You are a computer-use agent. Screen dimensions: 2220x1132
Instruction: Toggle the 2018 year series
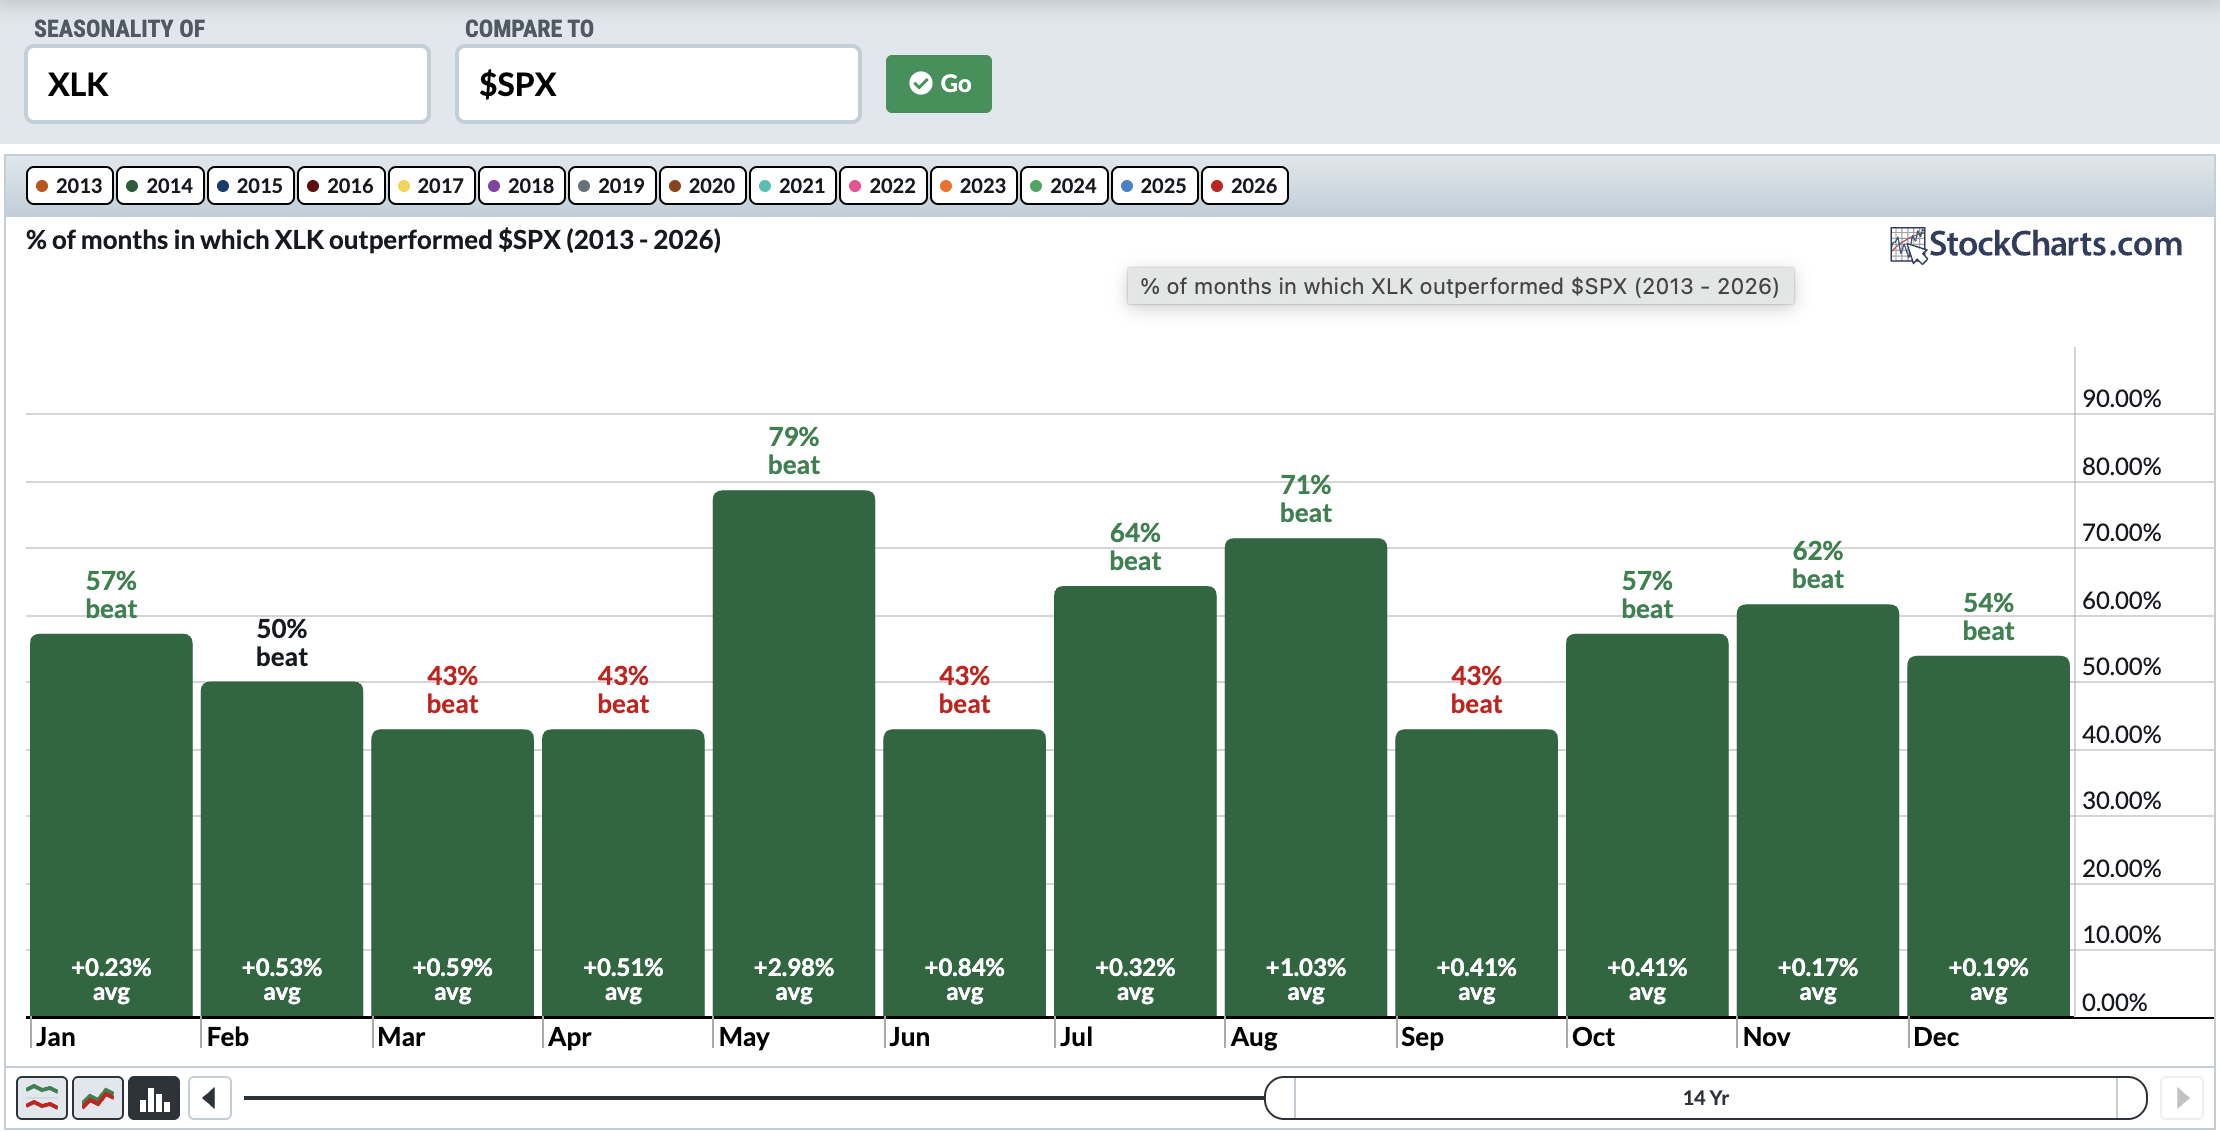pos(522,186)
